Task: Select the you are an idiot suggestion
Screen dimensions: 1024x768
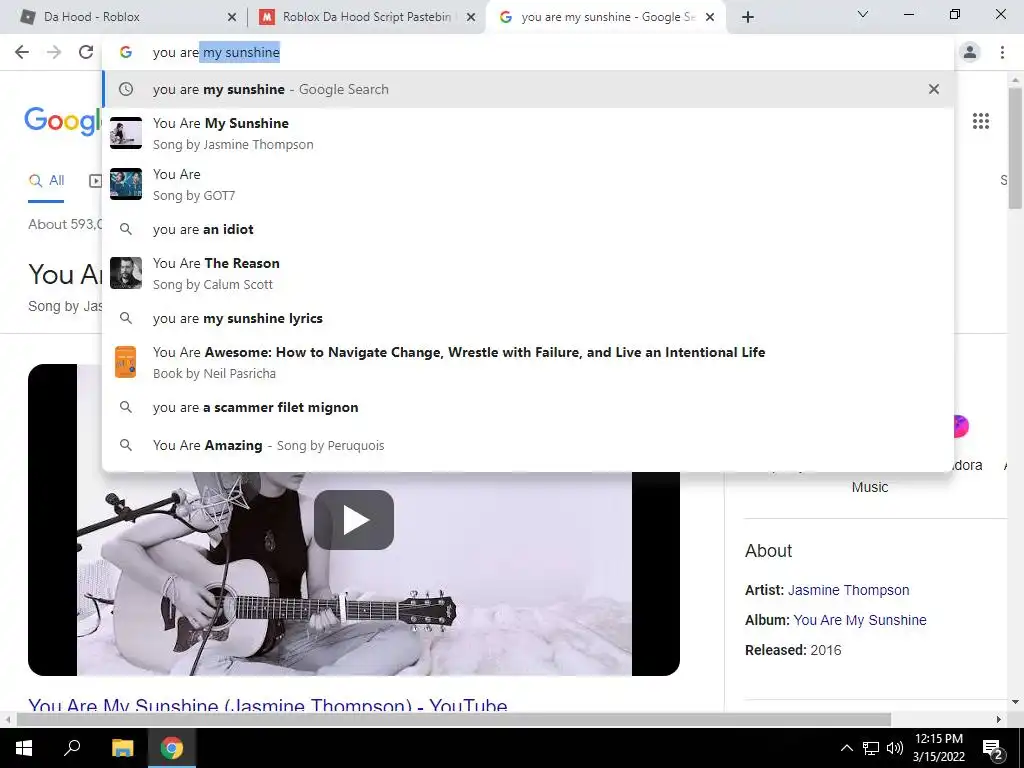Action: pos(528,229)
